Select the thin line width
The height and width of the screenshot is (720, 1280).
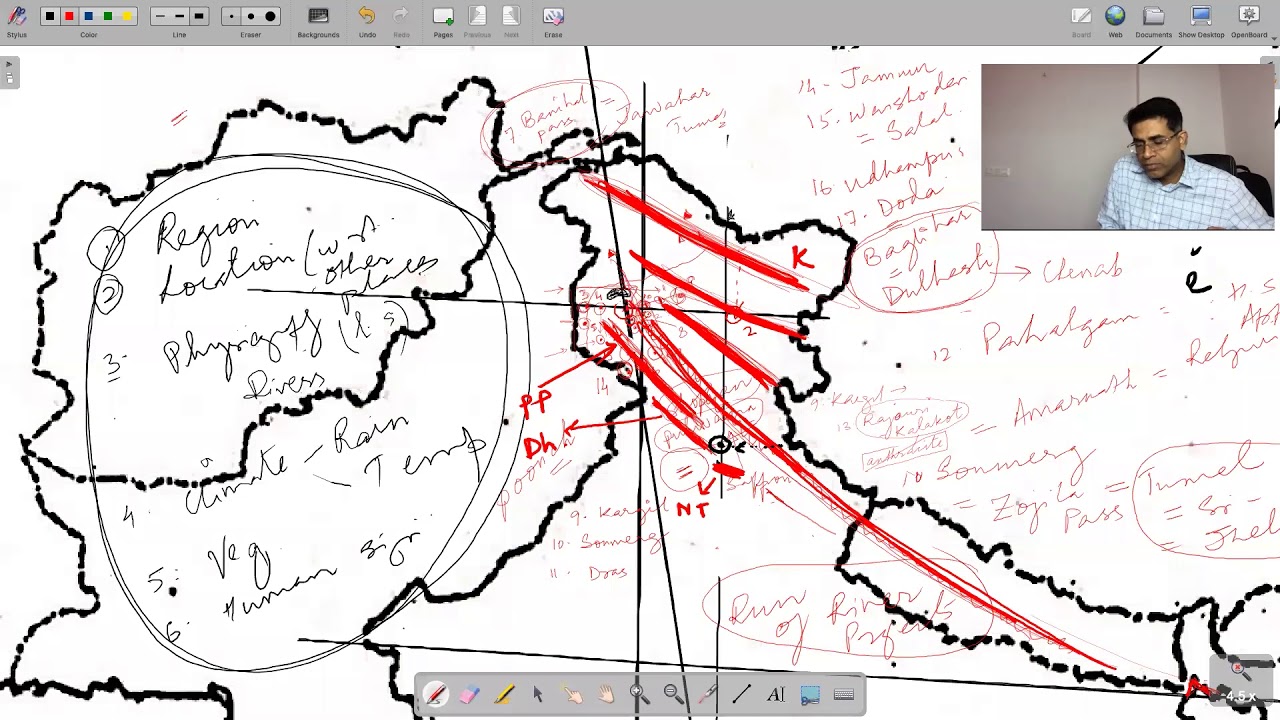pos(160,16)
